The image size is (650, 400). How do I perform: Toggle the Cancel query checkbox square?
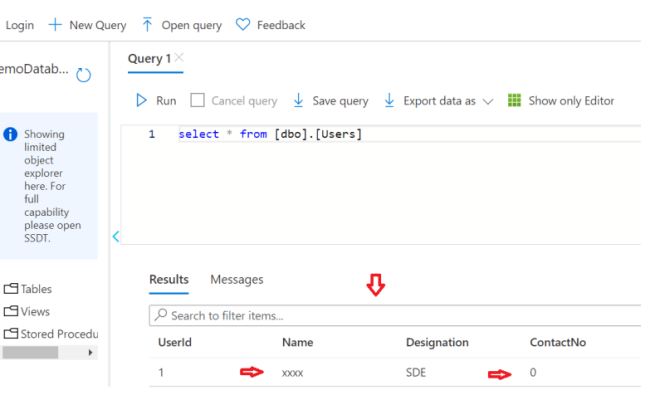click(x=197, y=100)
